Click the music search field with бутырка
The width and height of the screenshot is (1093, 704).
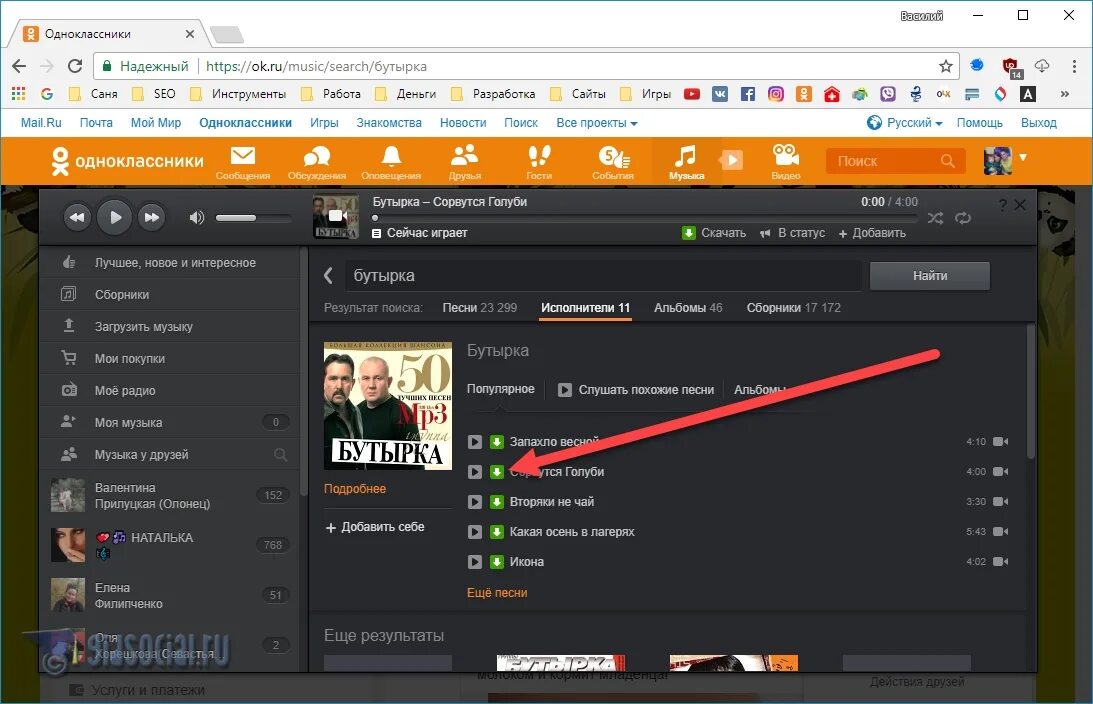coord(603,275)
